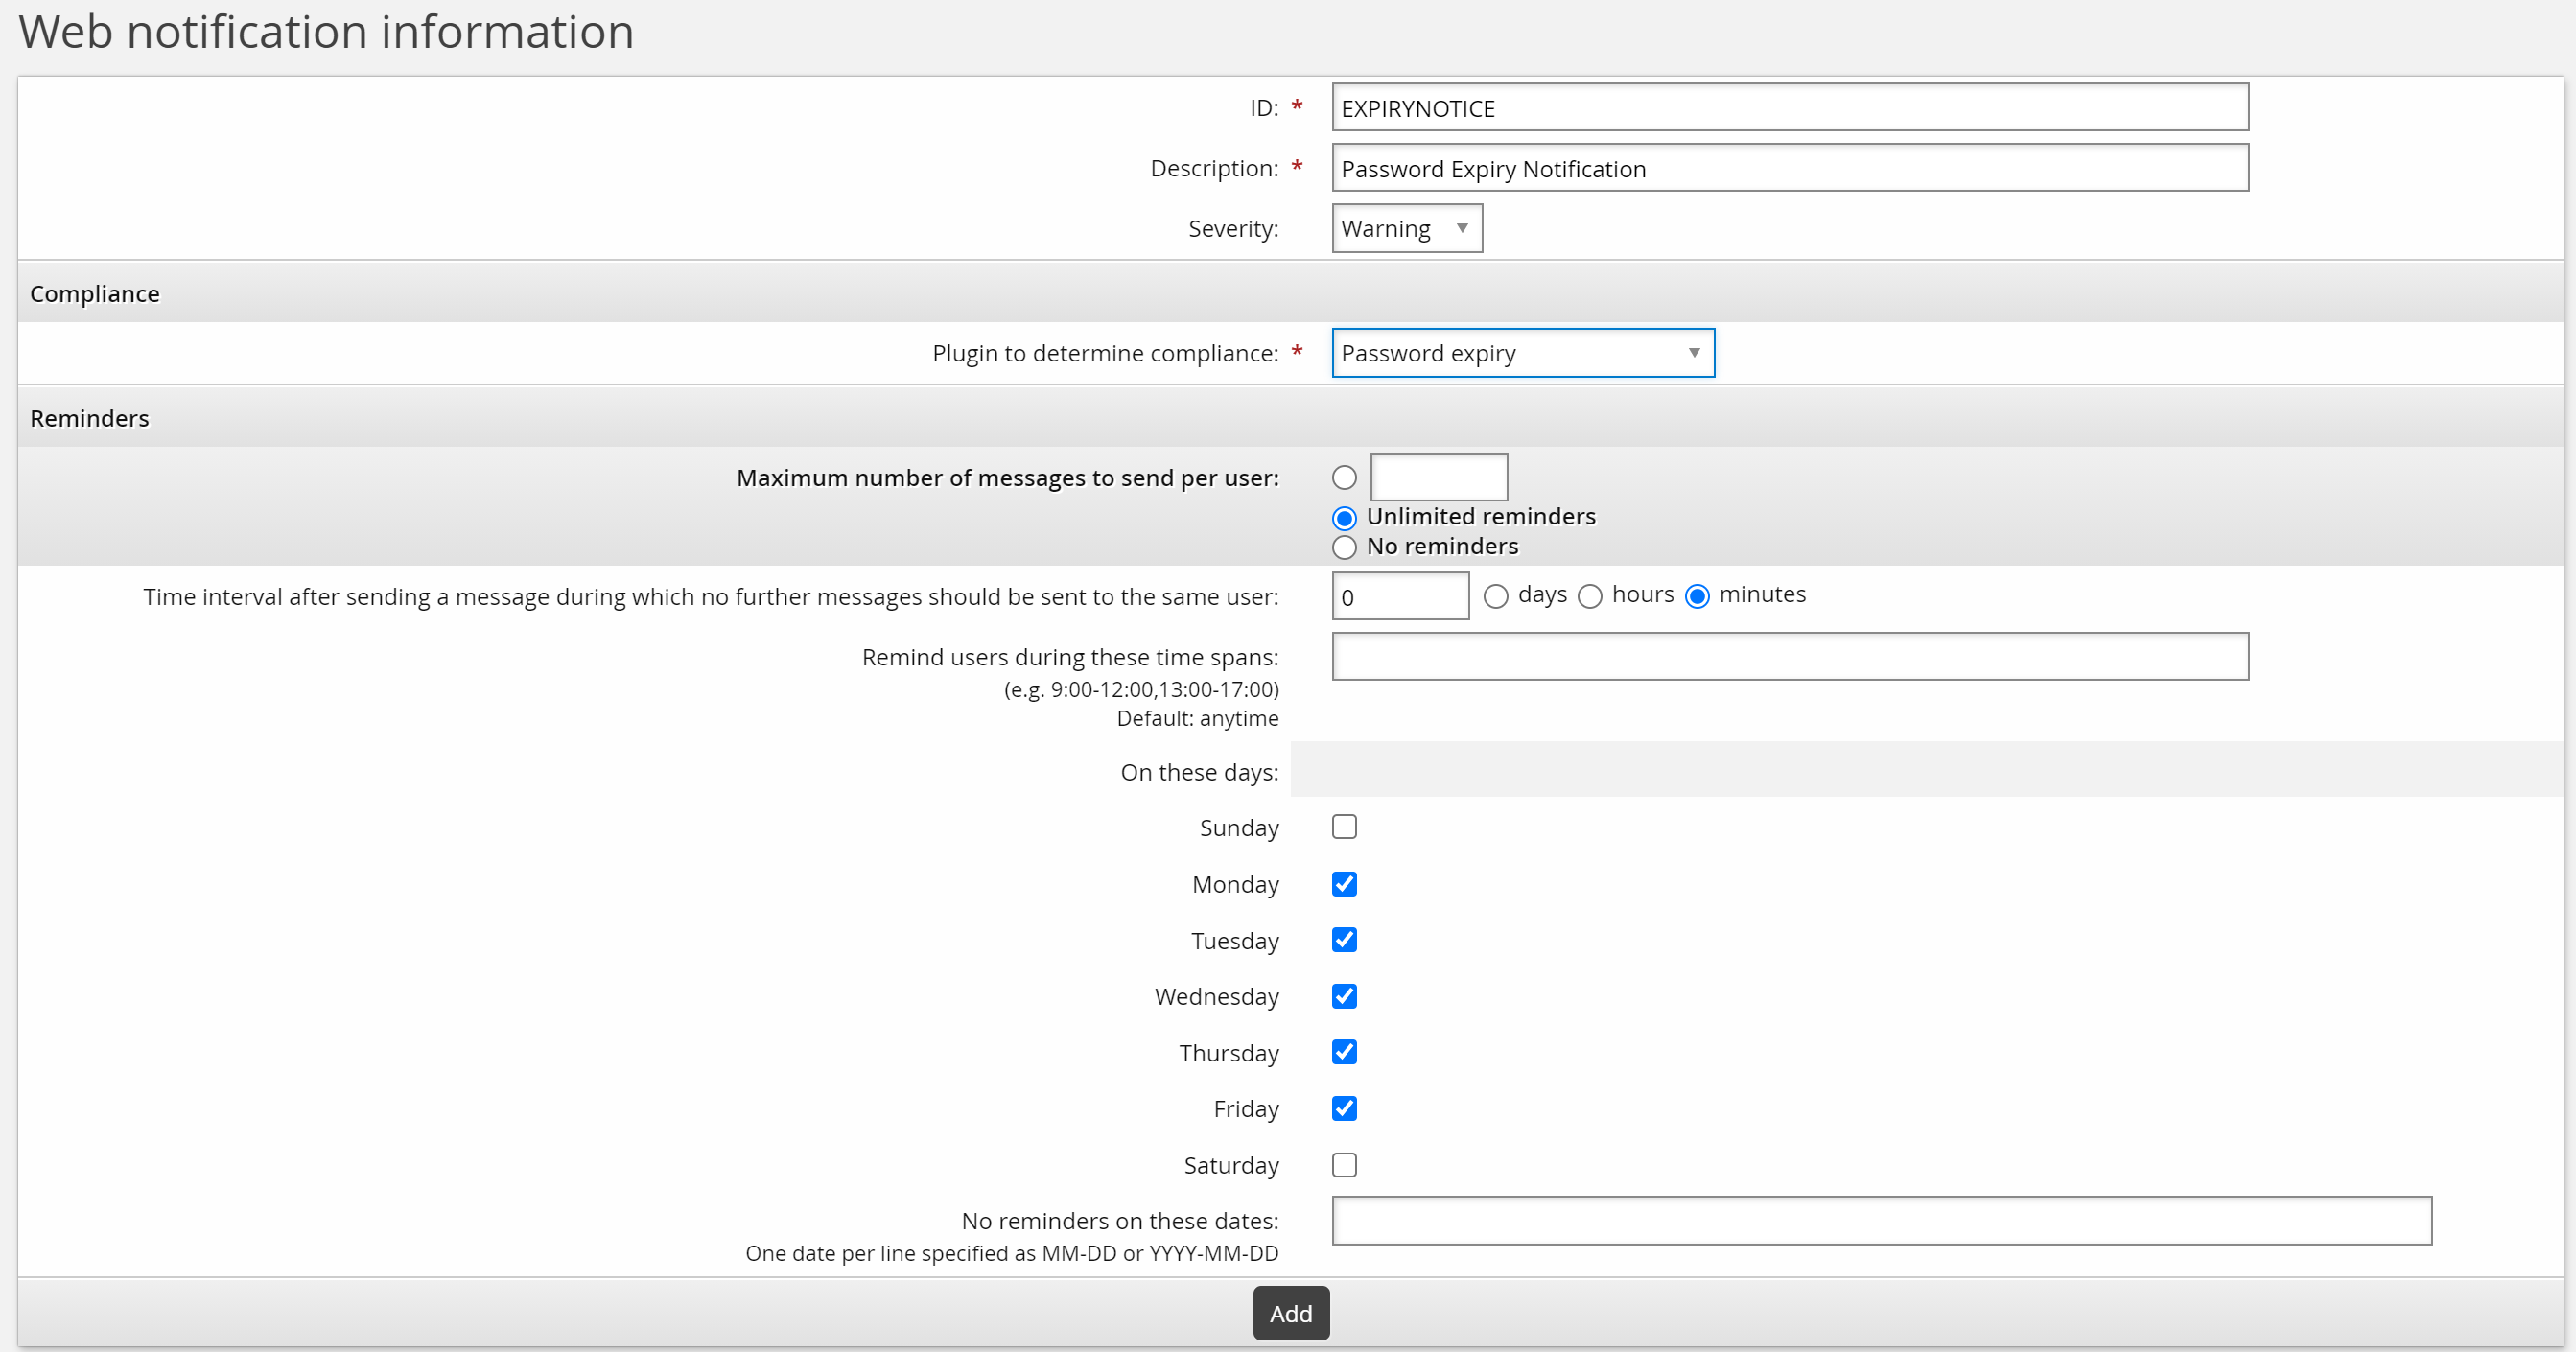The width and height of the screenshot is (2576, 1352).
Task: Choose minutes as interval unit
Action: click(x=1696, y=597)
